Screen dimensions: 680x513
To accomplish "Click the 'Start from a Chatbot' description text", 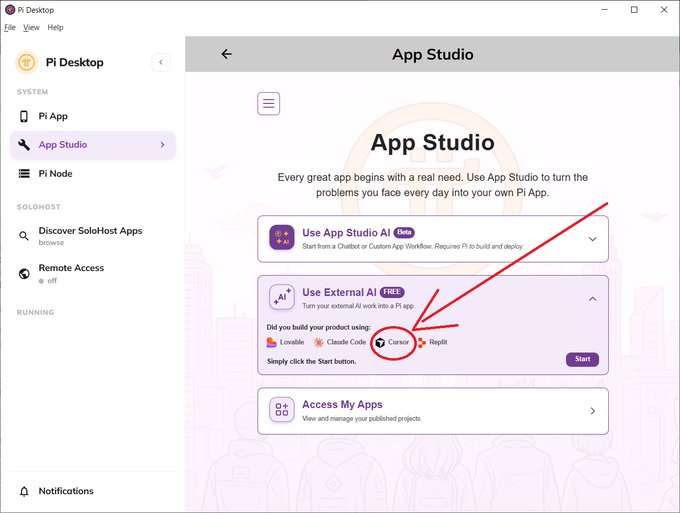I will tap(413, 246).
